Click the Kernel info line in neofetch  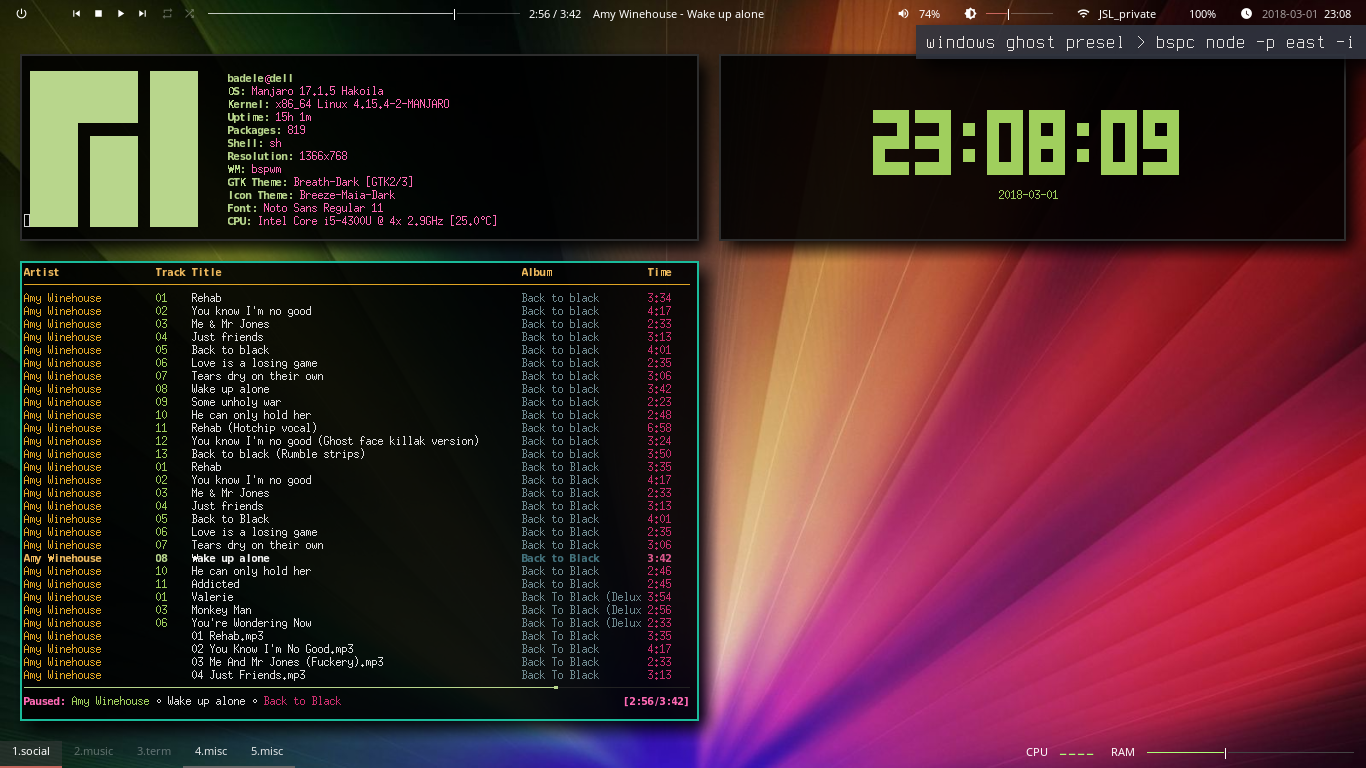point(338,104)
